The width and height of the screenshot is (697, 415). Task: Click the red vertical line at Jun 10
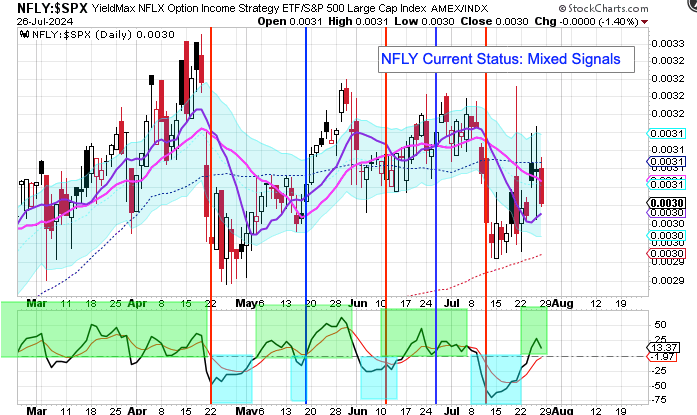pos(387,150)
